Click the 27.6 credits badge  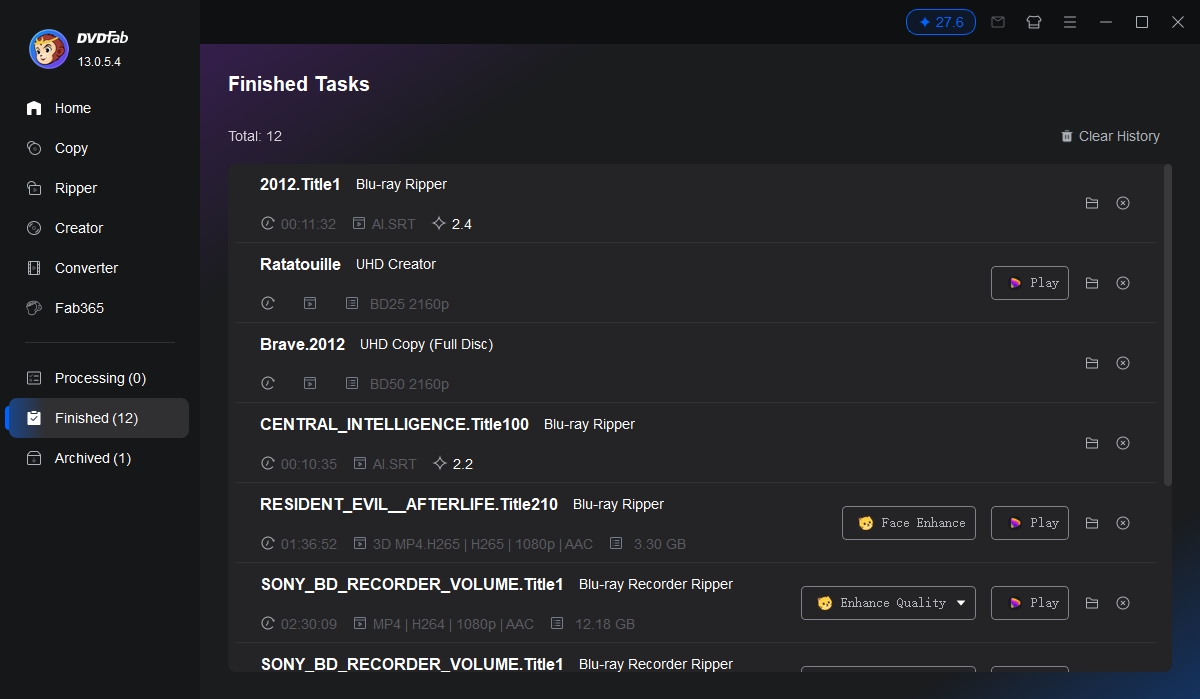(940, 22)
